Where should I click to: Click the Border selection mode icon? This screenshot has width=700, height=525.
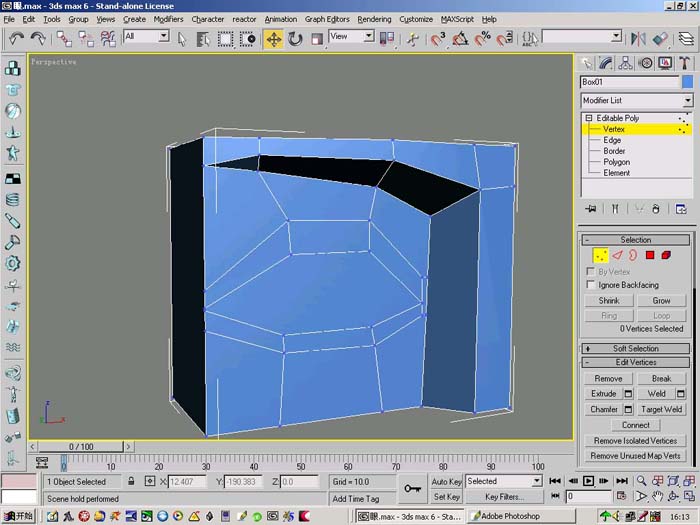point(633,255)
